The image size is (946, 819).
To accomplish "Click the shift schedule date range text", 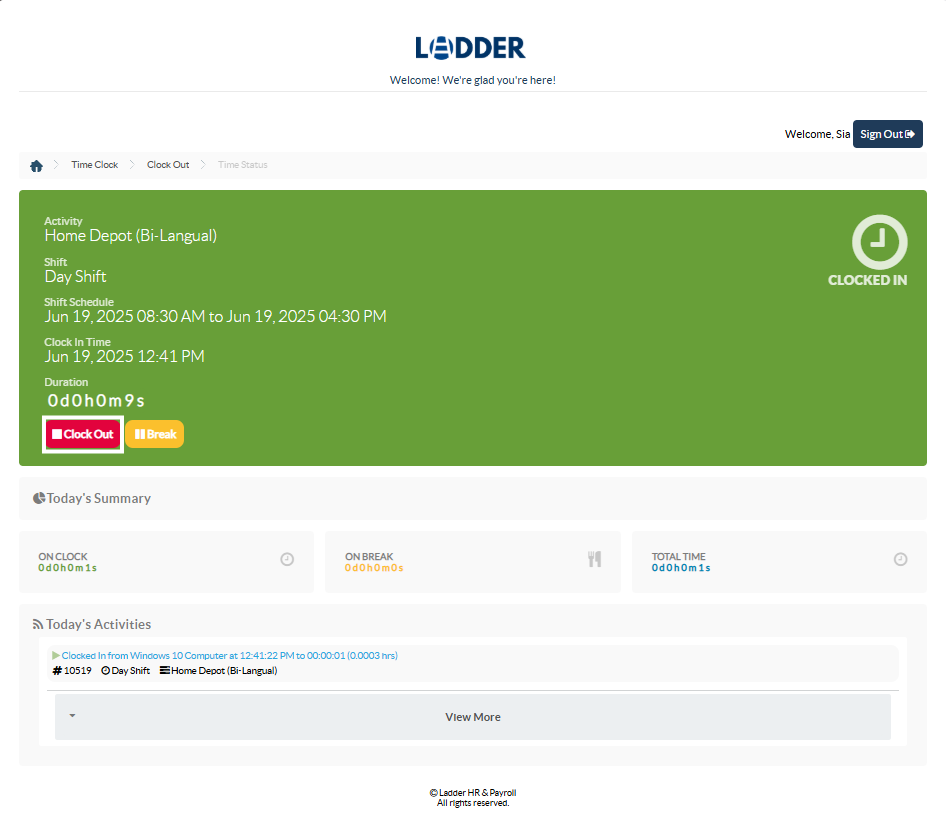I will click(215, 316).
